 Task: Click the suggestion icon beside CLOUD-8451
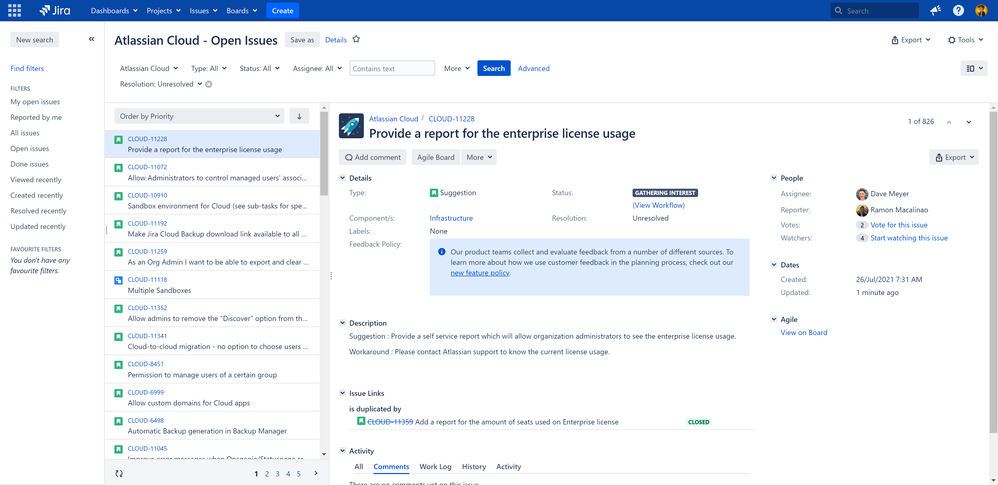(x=118, y=365)
